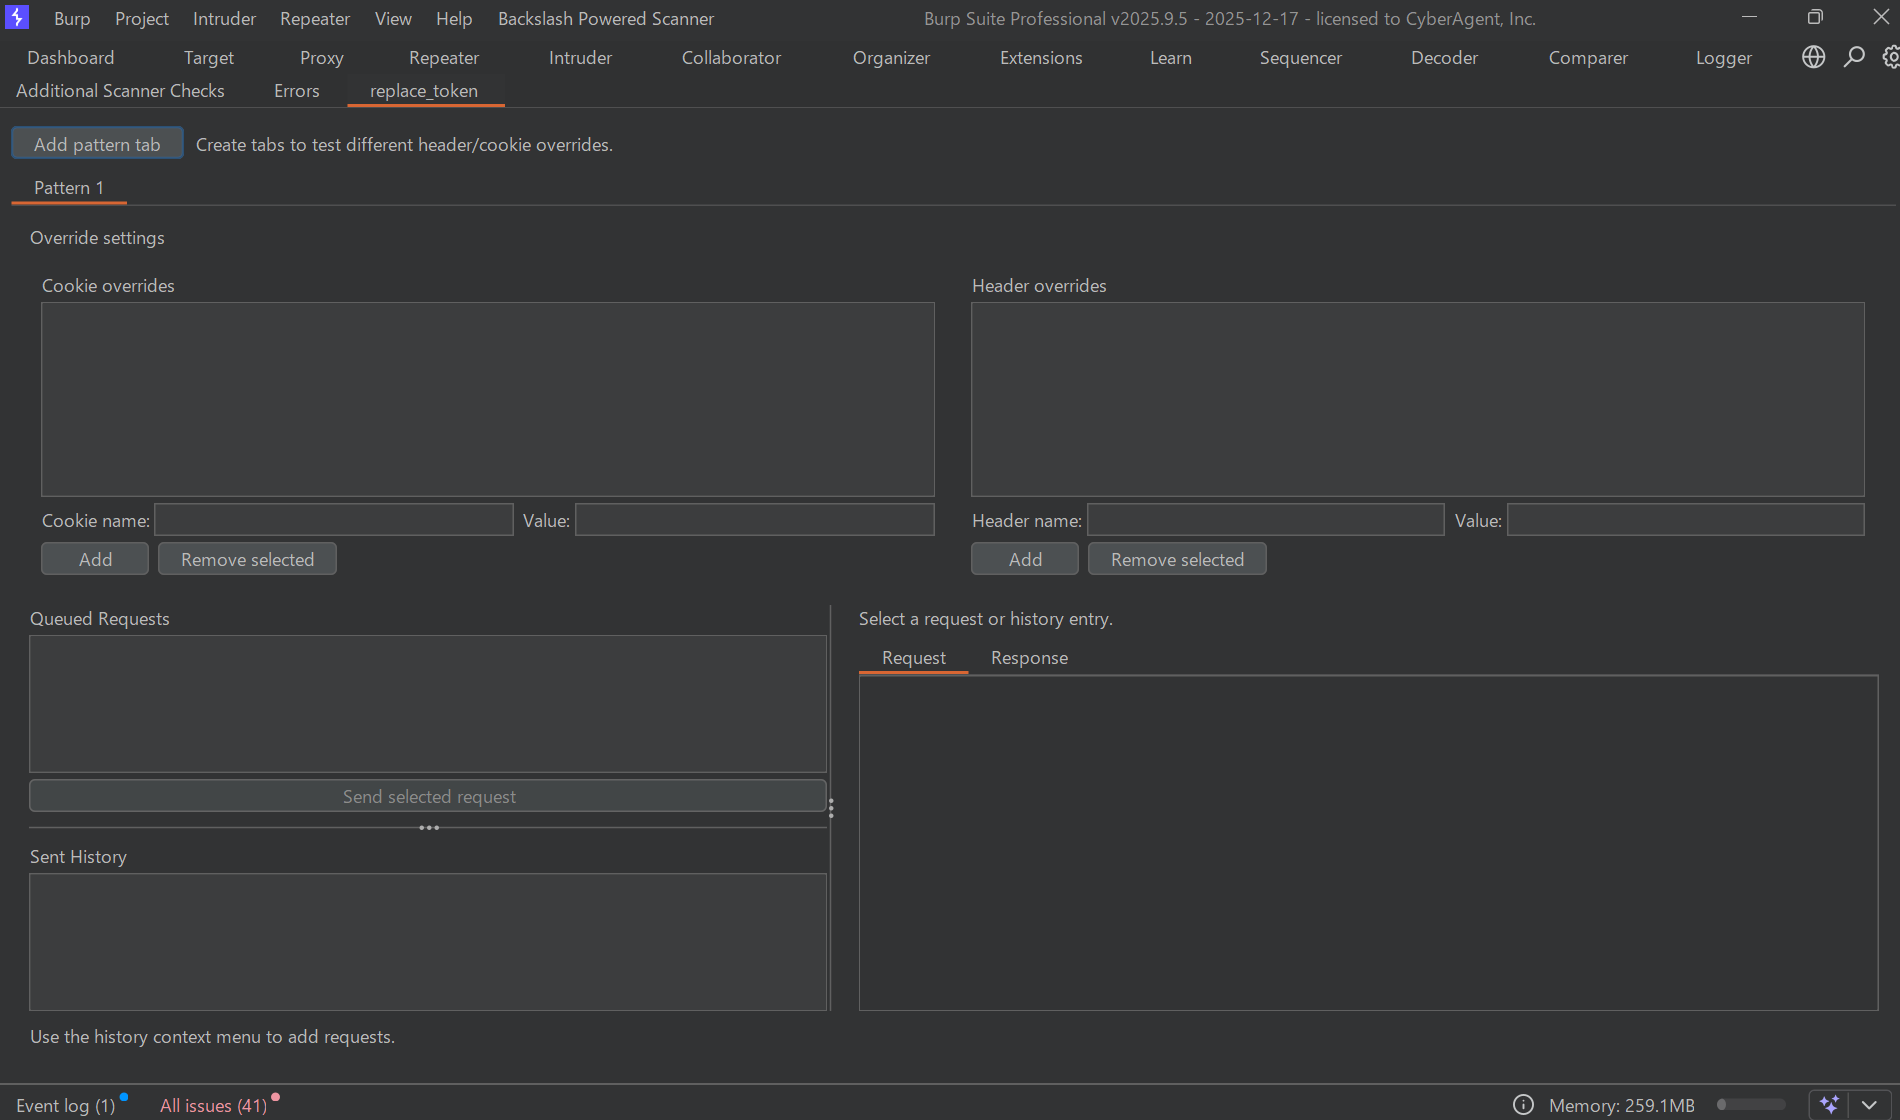1900x1120 pixels.
Task: Click Remove selected under Header overrides
Action: click(x=1178, y=559)
